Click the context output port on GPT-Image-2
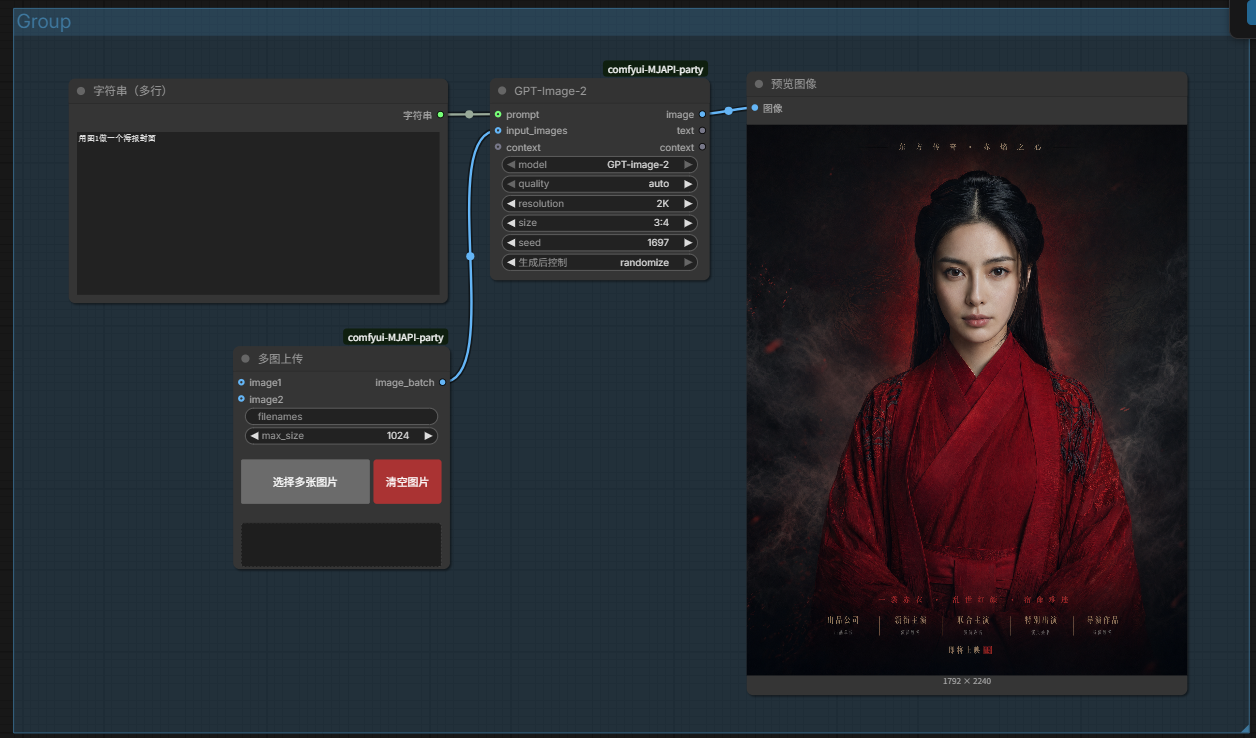The width and height of the screenshot is (1256, 738). click(703, 147)
